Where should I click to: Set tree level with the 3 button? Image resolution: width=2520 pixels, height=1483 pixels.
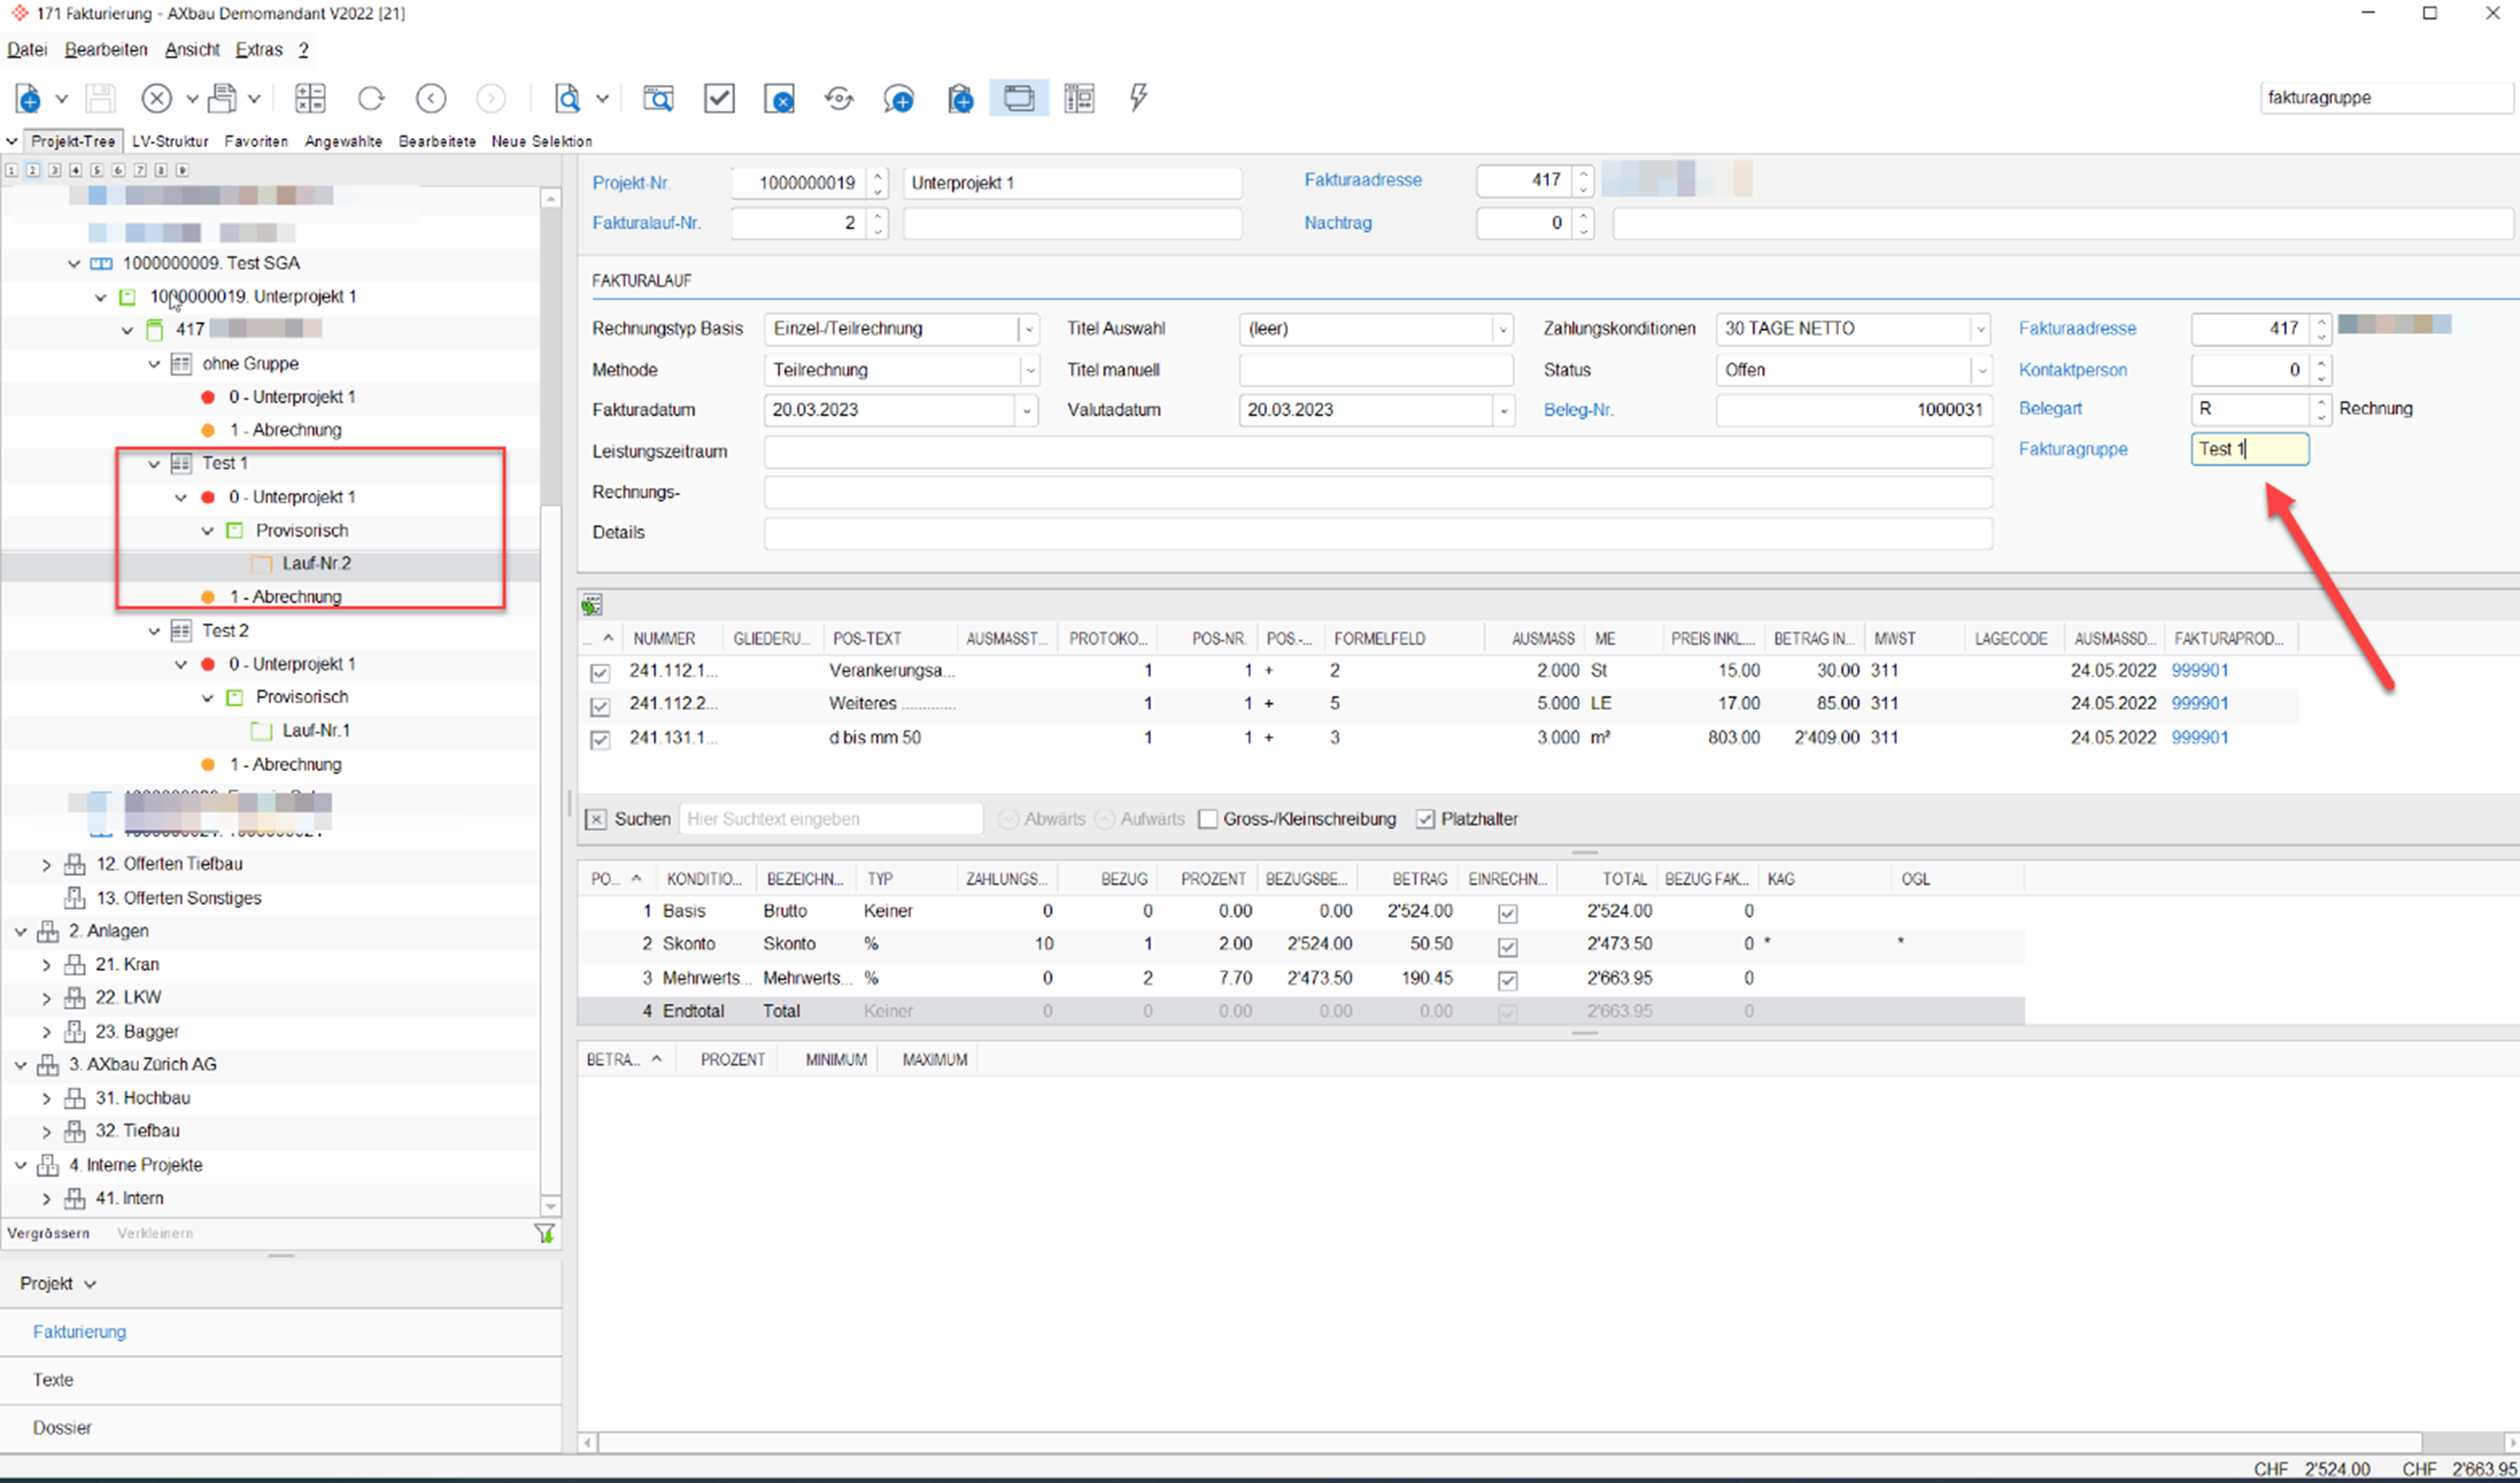[54, 170]
